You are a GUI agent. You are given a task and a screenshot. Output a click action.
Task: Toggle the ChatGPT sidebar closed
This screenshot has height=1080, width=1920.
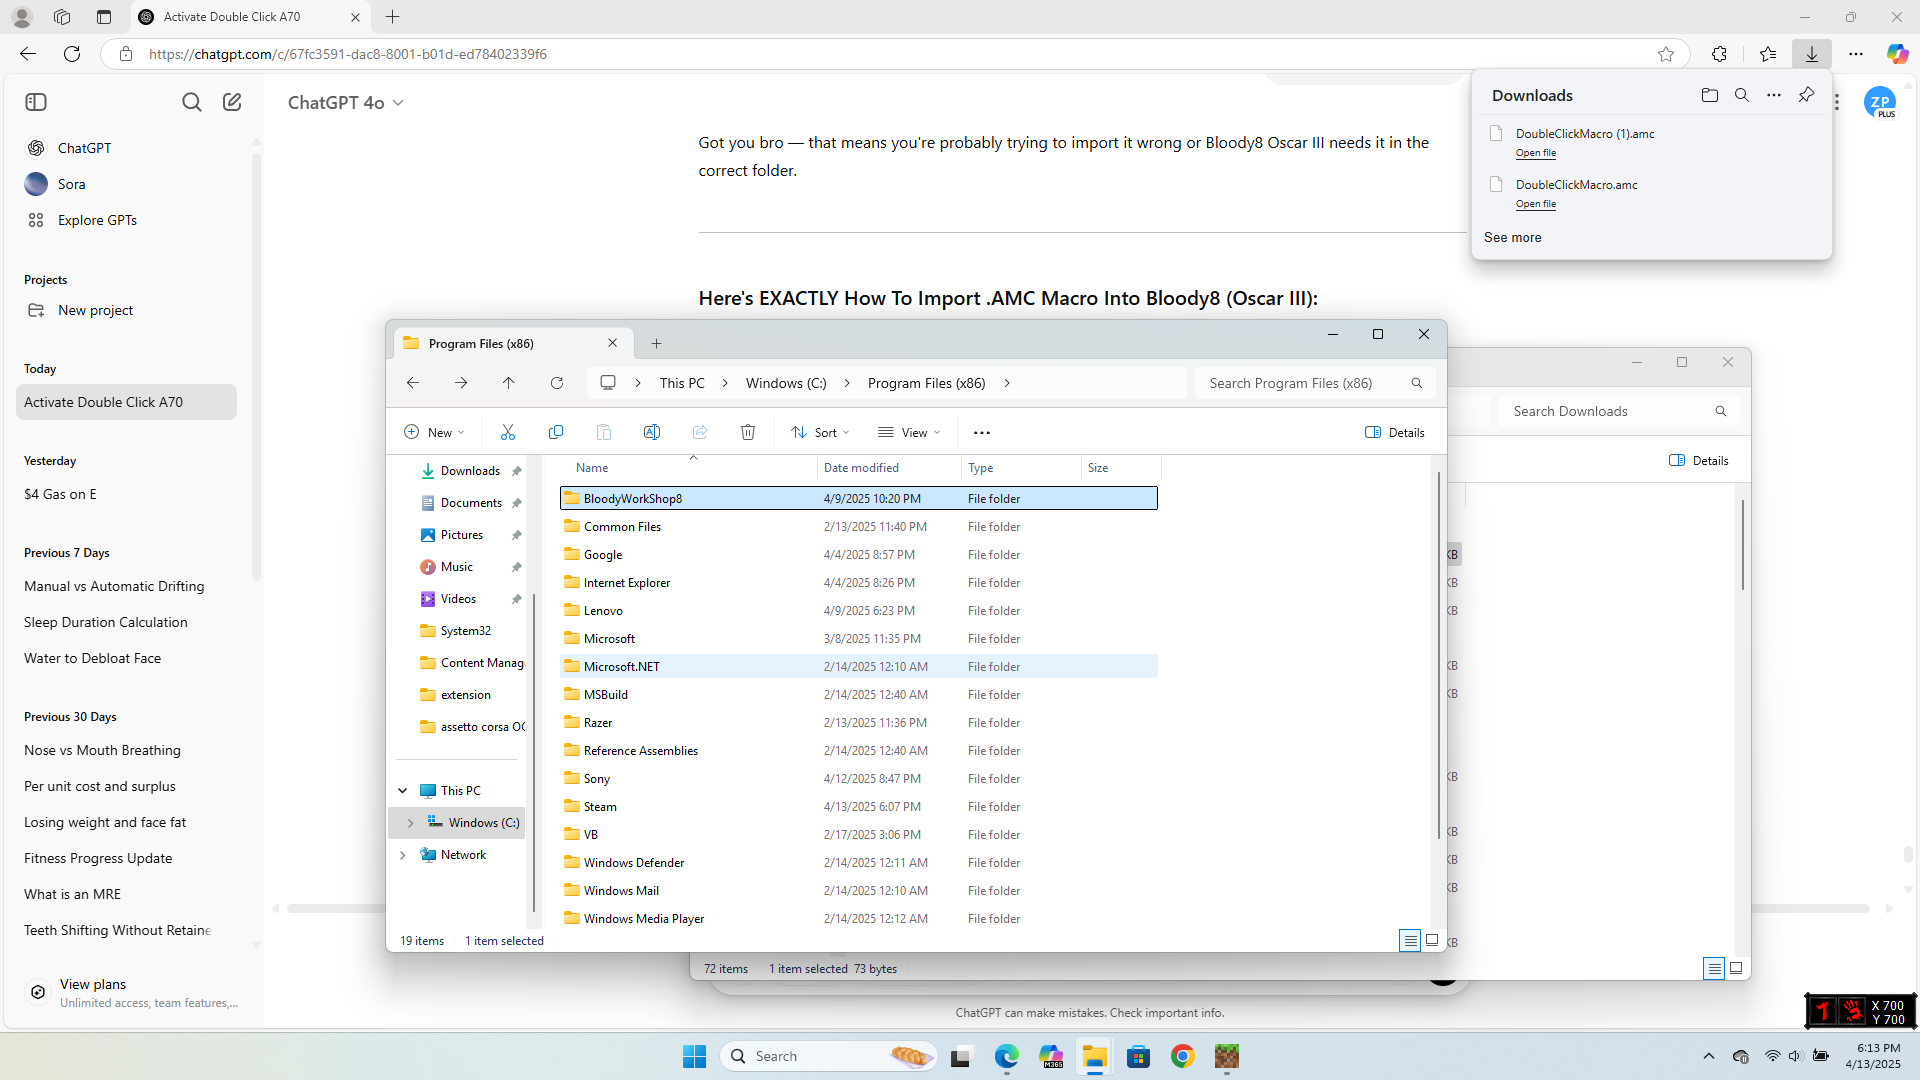(36, 102)
